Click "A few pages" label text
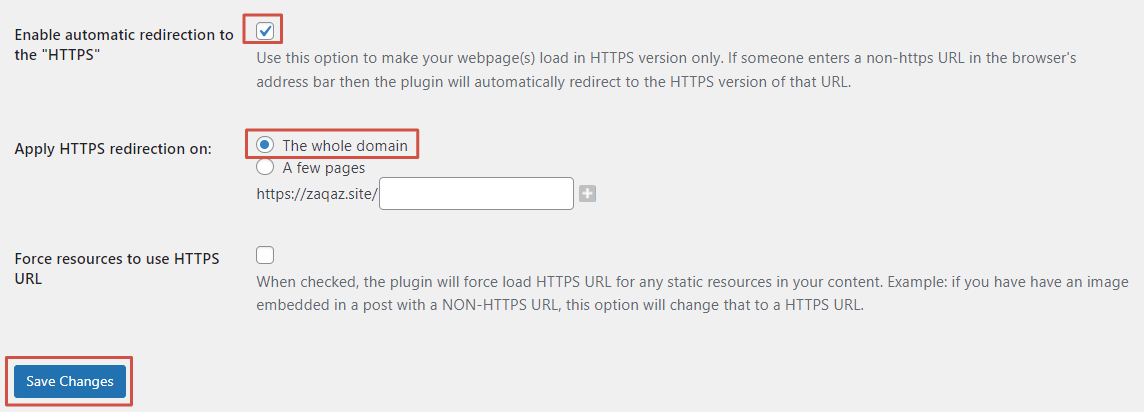This screenshot has width=1144, height=412. (324, 168)
